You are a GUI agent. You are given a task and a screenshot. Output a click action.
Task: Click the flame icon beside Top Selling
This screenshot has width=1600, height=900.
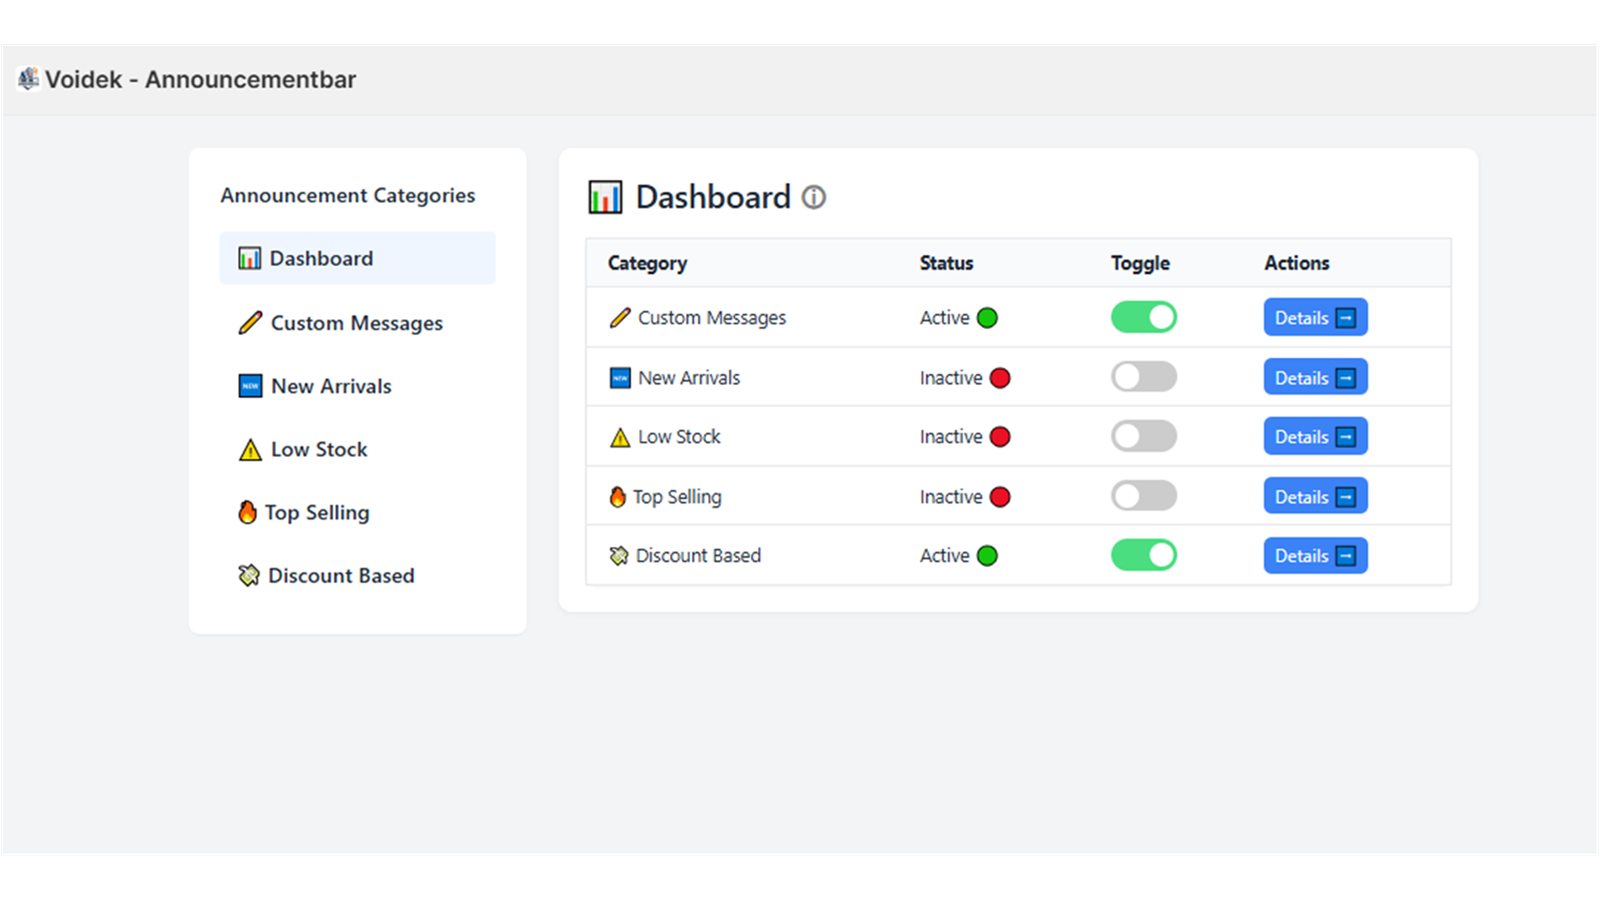pyautogui.click(x=247, y=512)
